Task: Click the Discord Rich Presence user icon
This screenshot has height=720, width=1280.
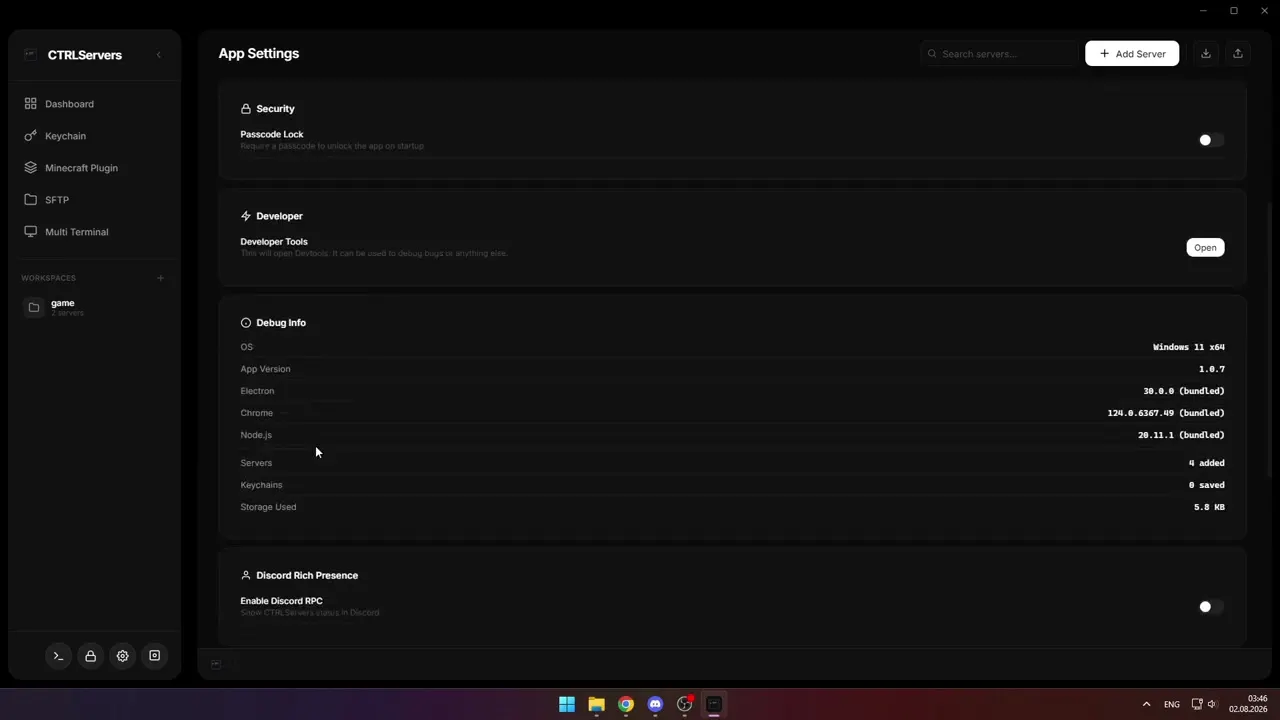Action: click(x=246, y=576)
